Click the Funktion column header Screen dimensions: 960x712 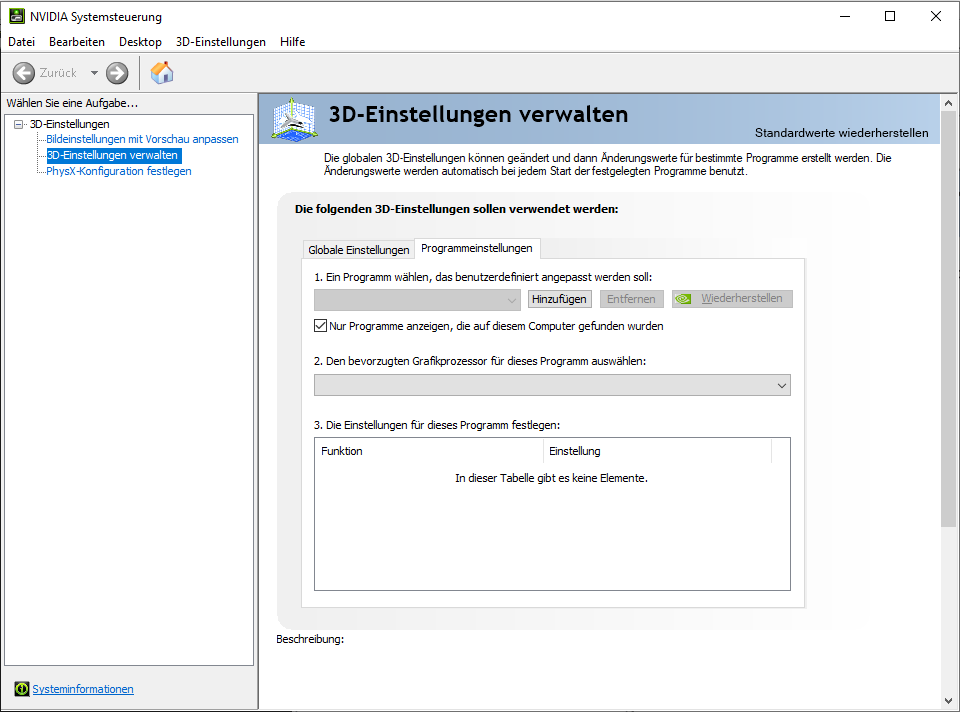[429, 451]
